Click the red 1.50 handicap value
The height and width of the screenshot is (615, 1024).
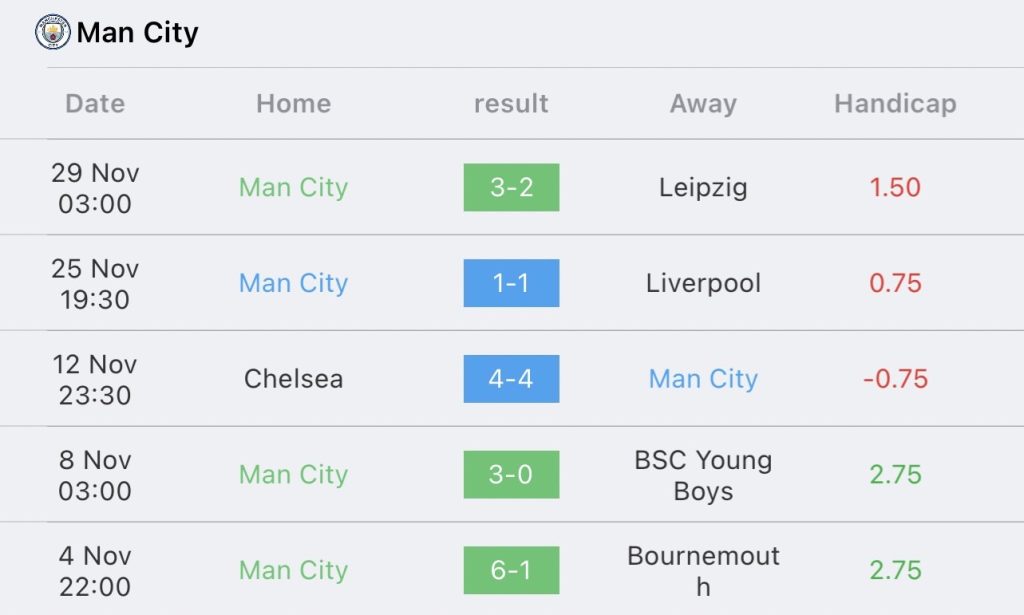pyautogui.click(x=895, y=187)
